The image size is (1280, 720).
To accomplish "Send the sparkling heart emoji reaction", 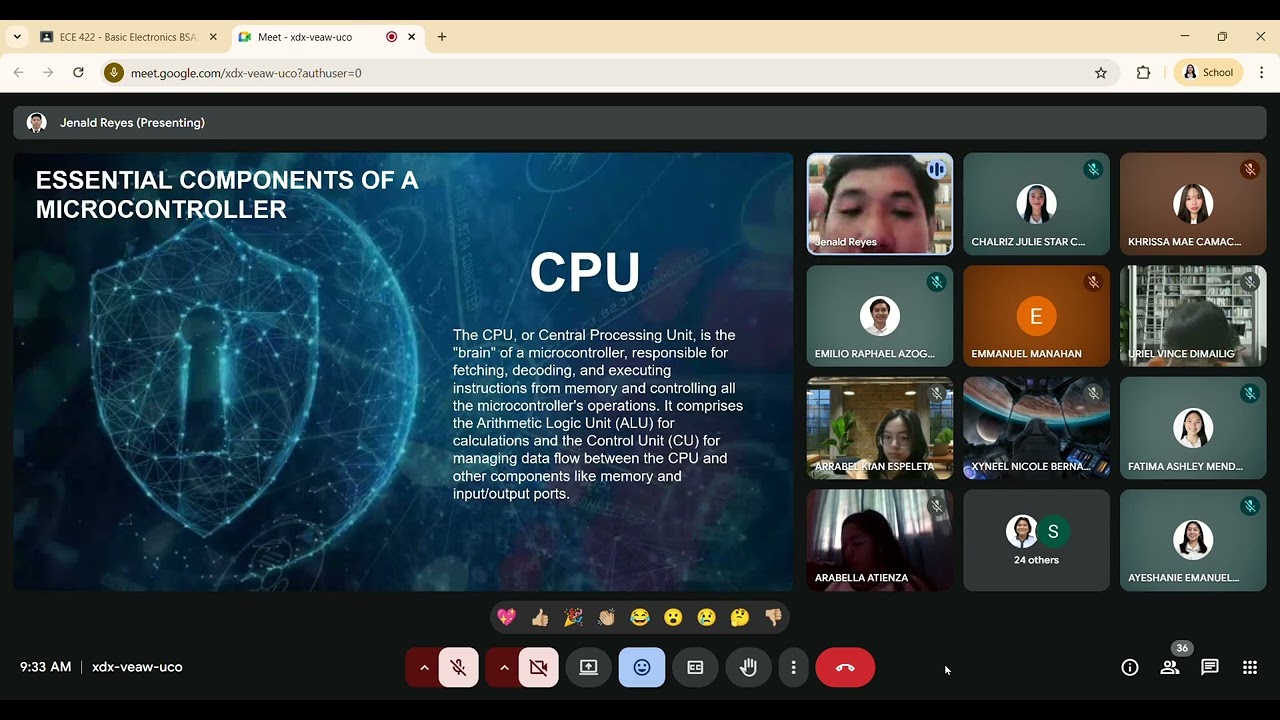I will (x=507, y=618).
